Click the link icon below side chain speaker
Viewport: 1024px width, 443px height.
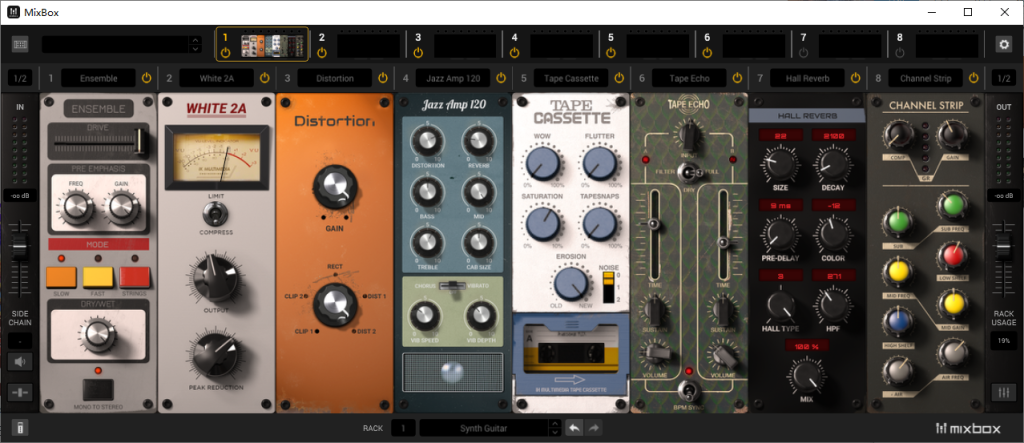(20, 392)
